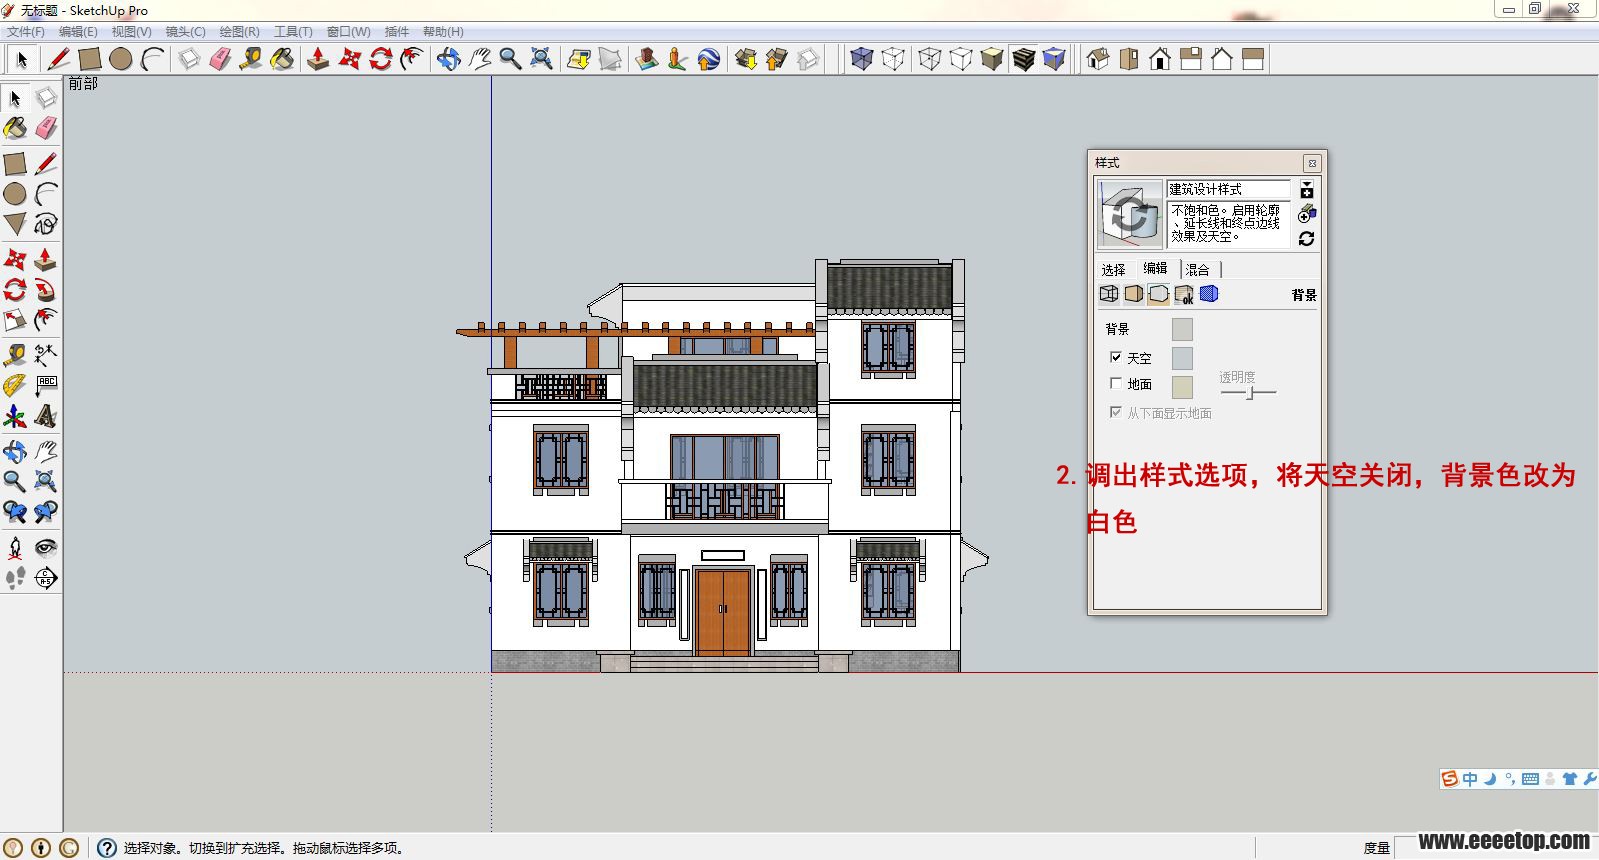1599x860 pixels.
Task: Open Edge settings in Styles panel
Action: [1109, 294]
